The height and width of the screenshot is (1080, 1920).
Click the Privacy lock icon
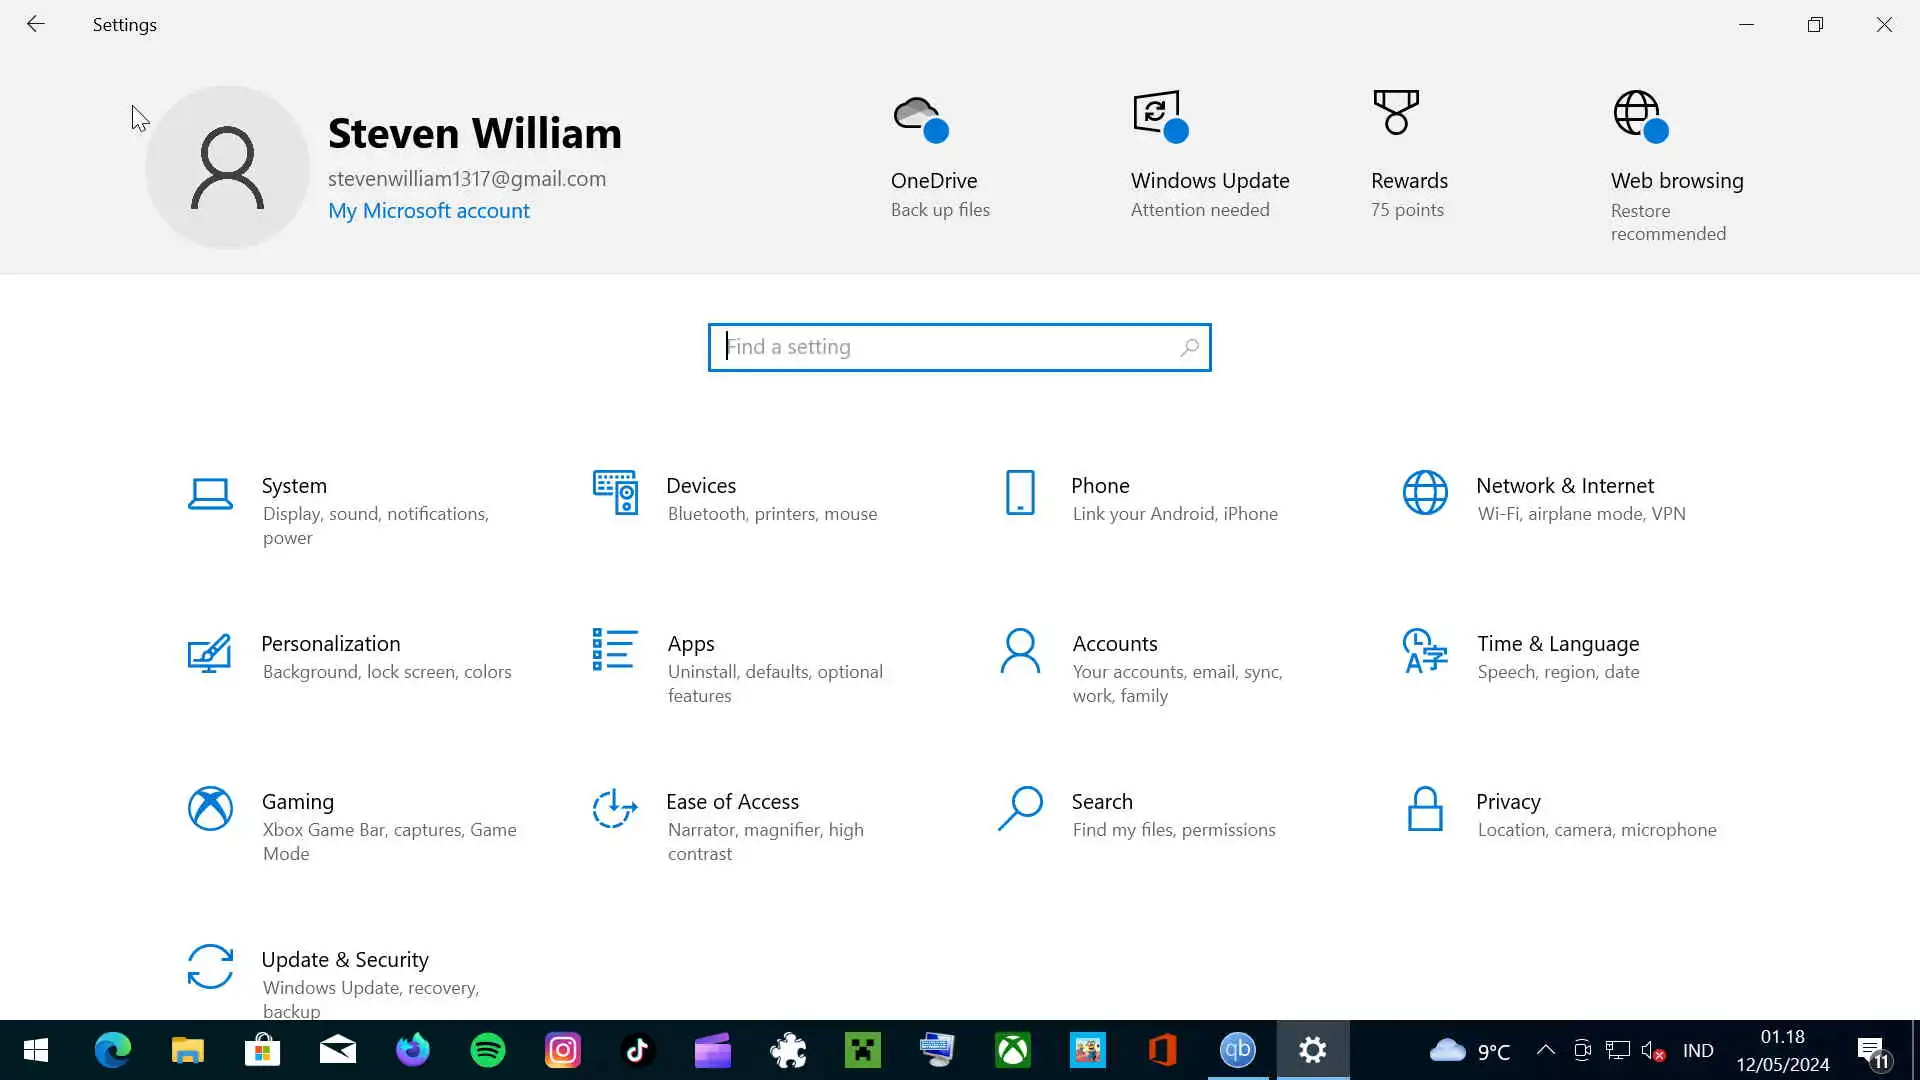pos(1425,808)
